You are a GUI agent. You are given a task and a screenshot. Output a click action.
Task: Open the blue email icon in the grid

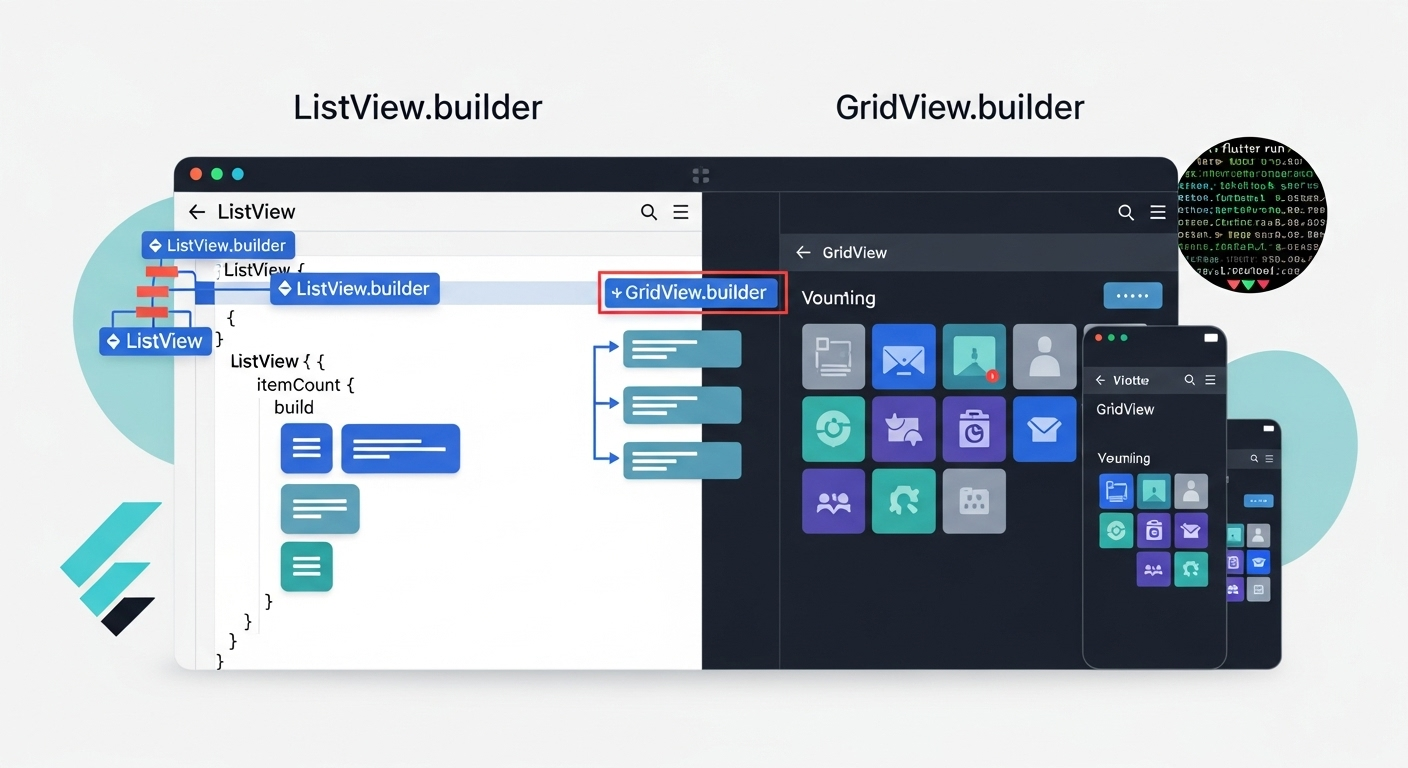904,356
